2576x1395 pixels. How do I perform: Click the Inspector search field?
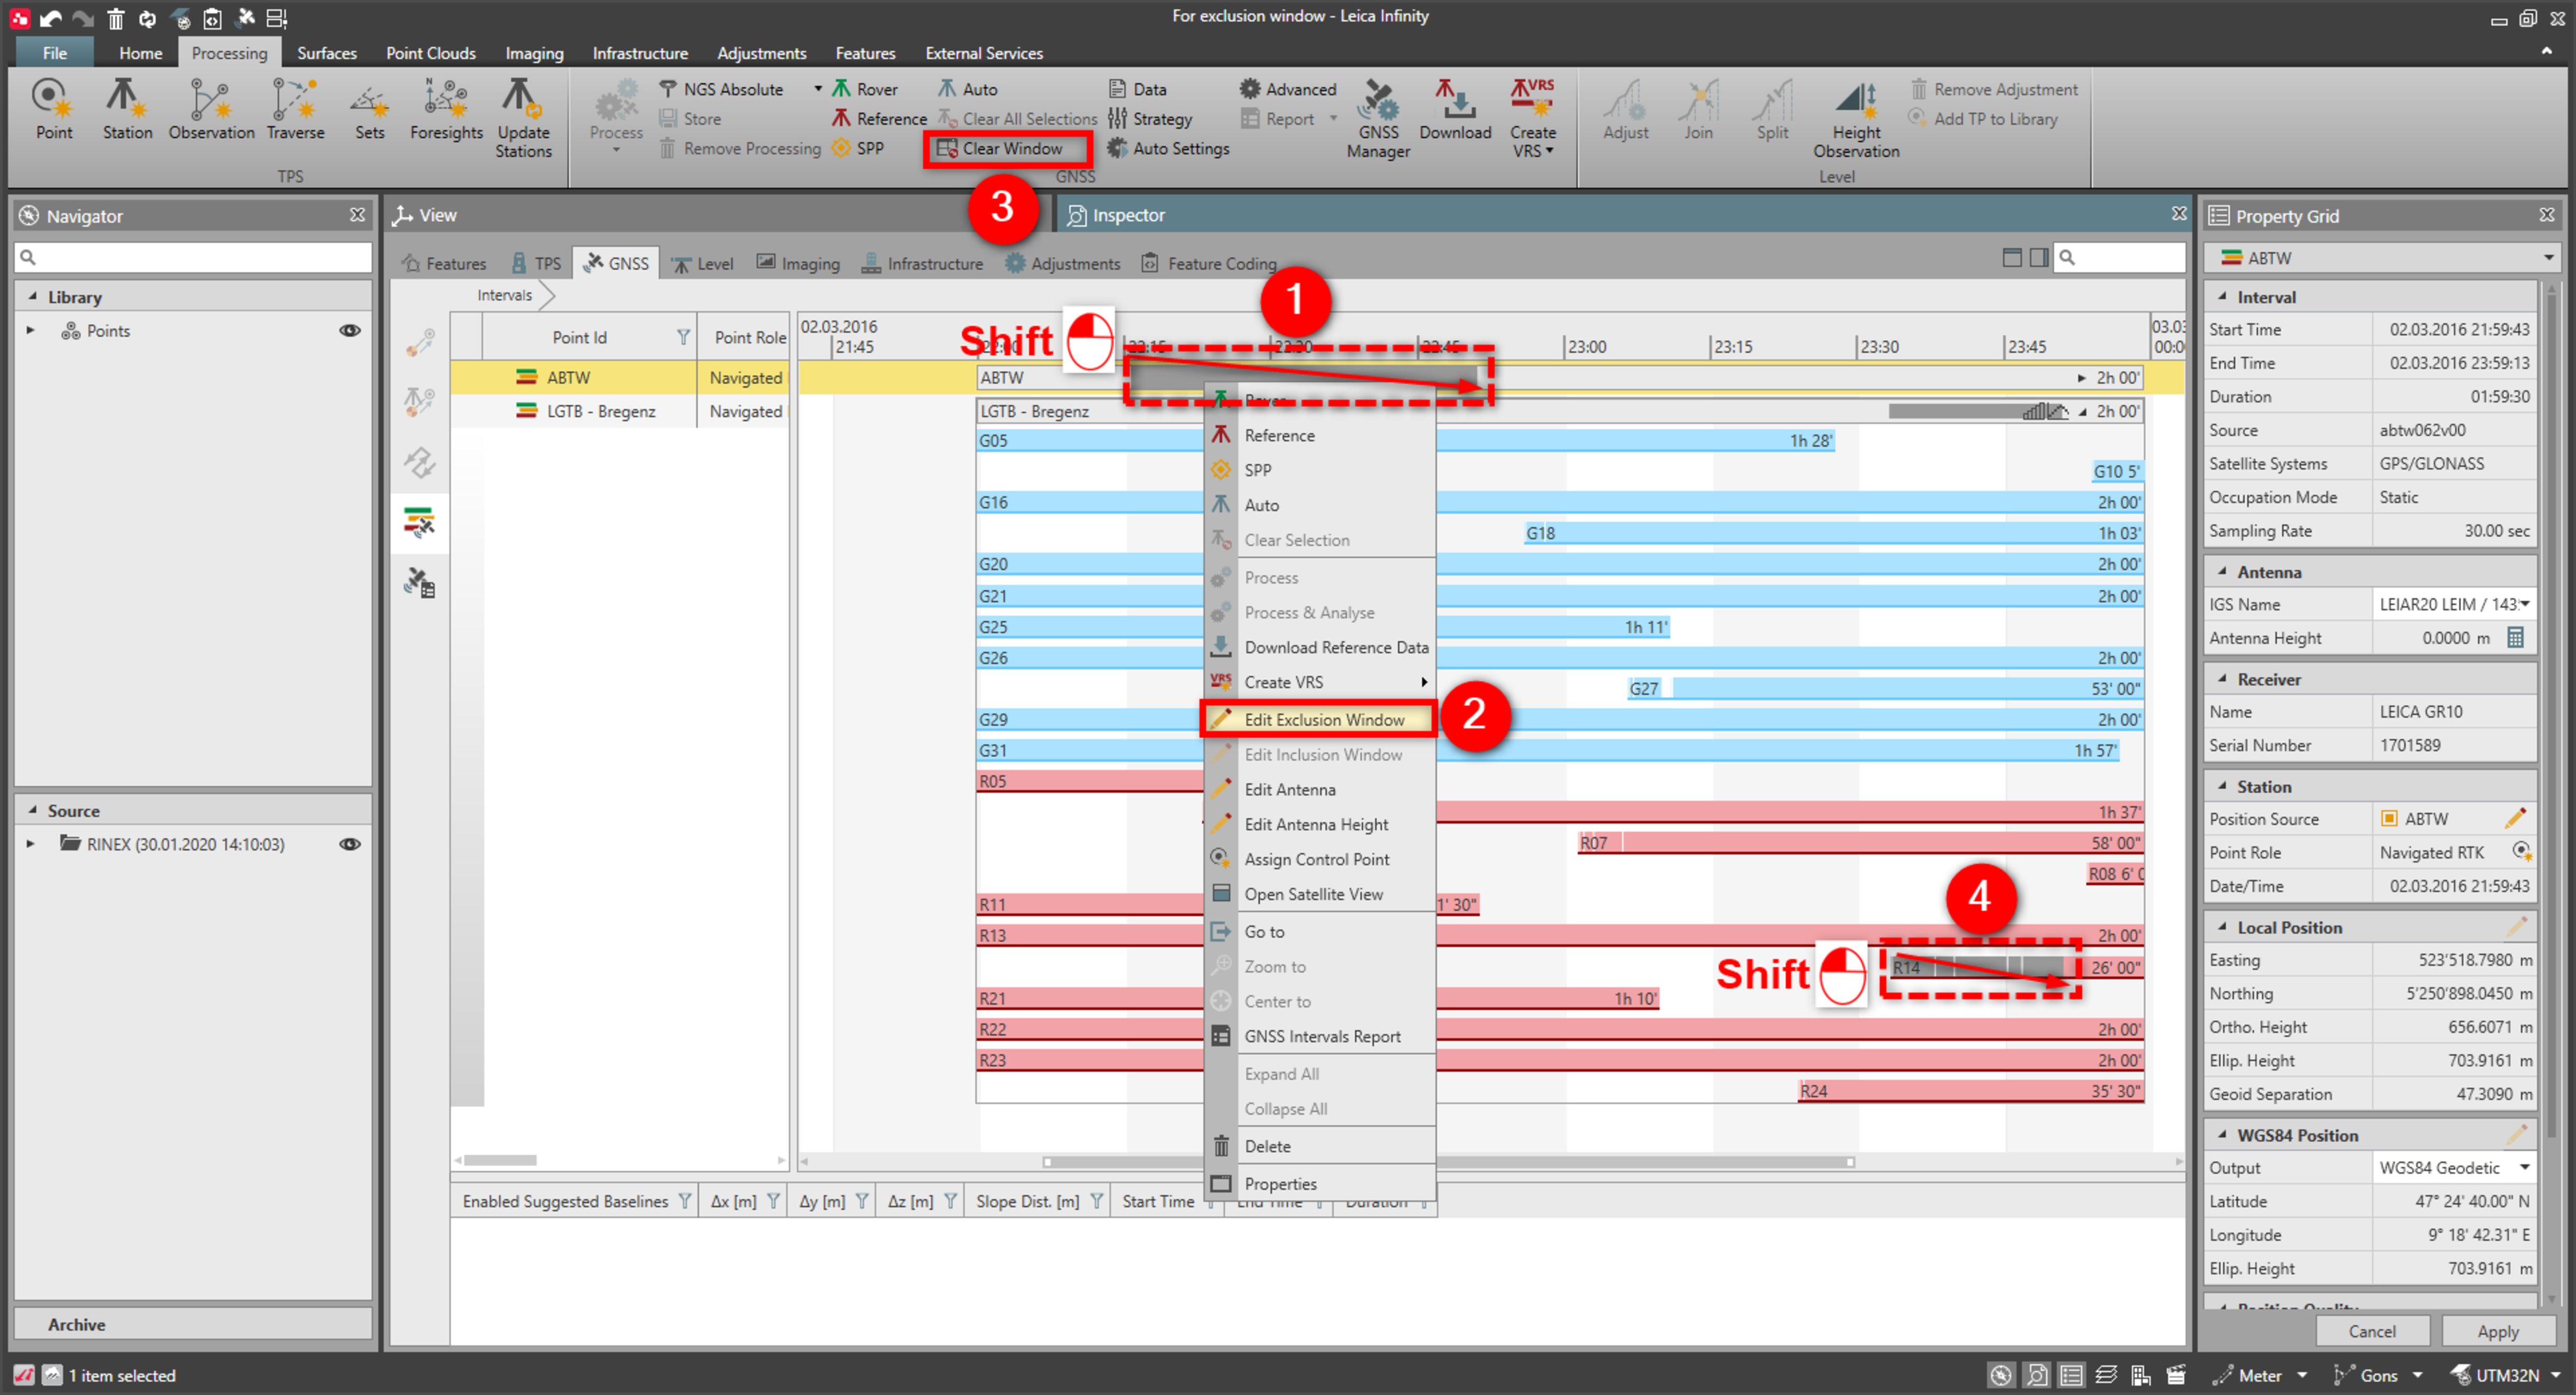[x=2120, y=257]
